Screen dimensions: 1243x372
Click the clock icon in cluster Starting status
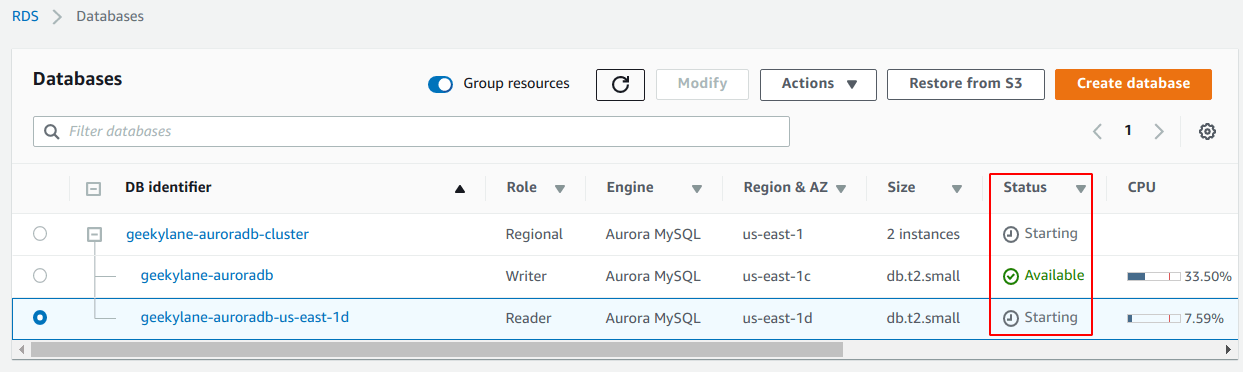[x=1011, y=234]
